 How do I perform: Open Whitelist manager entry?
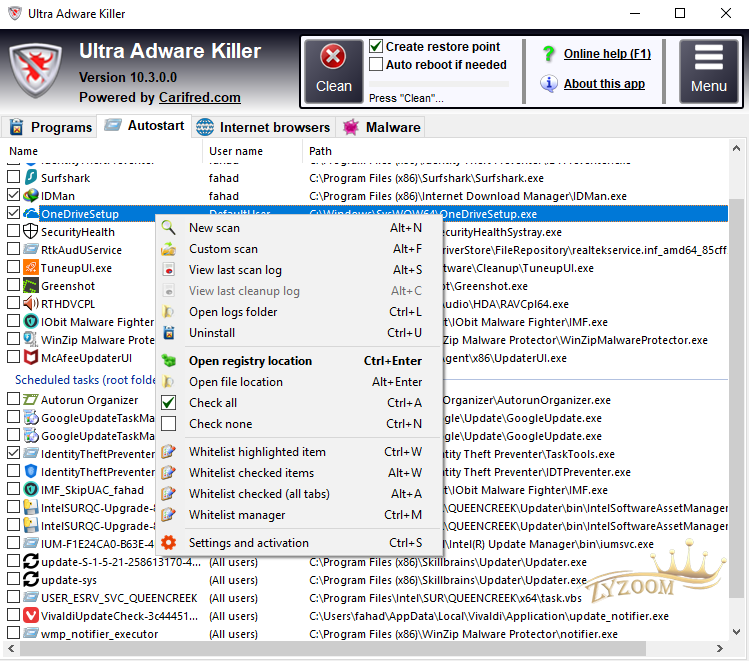coord(297,515)
